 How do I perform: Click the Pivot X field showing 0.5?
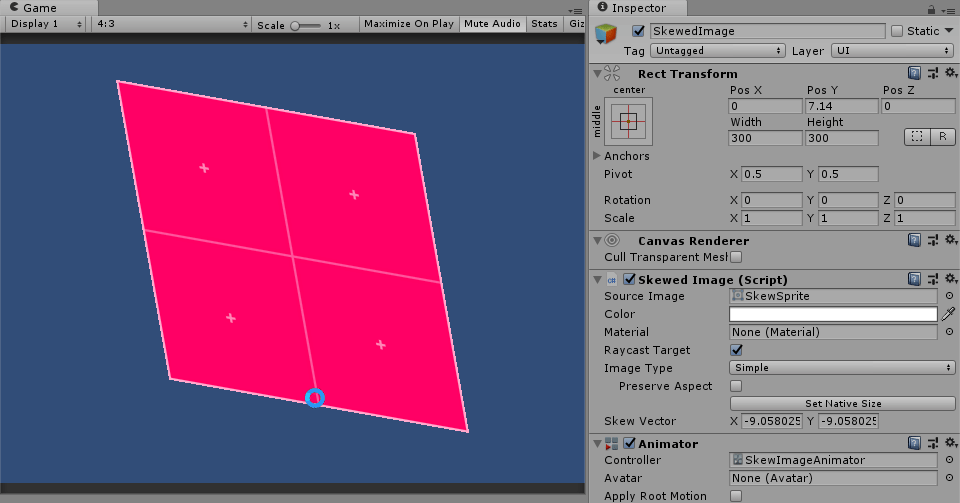pyautogui.click(x=771, y=174)
